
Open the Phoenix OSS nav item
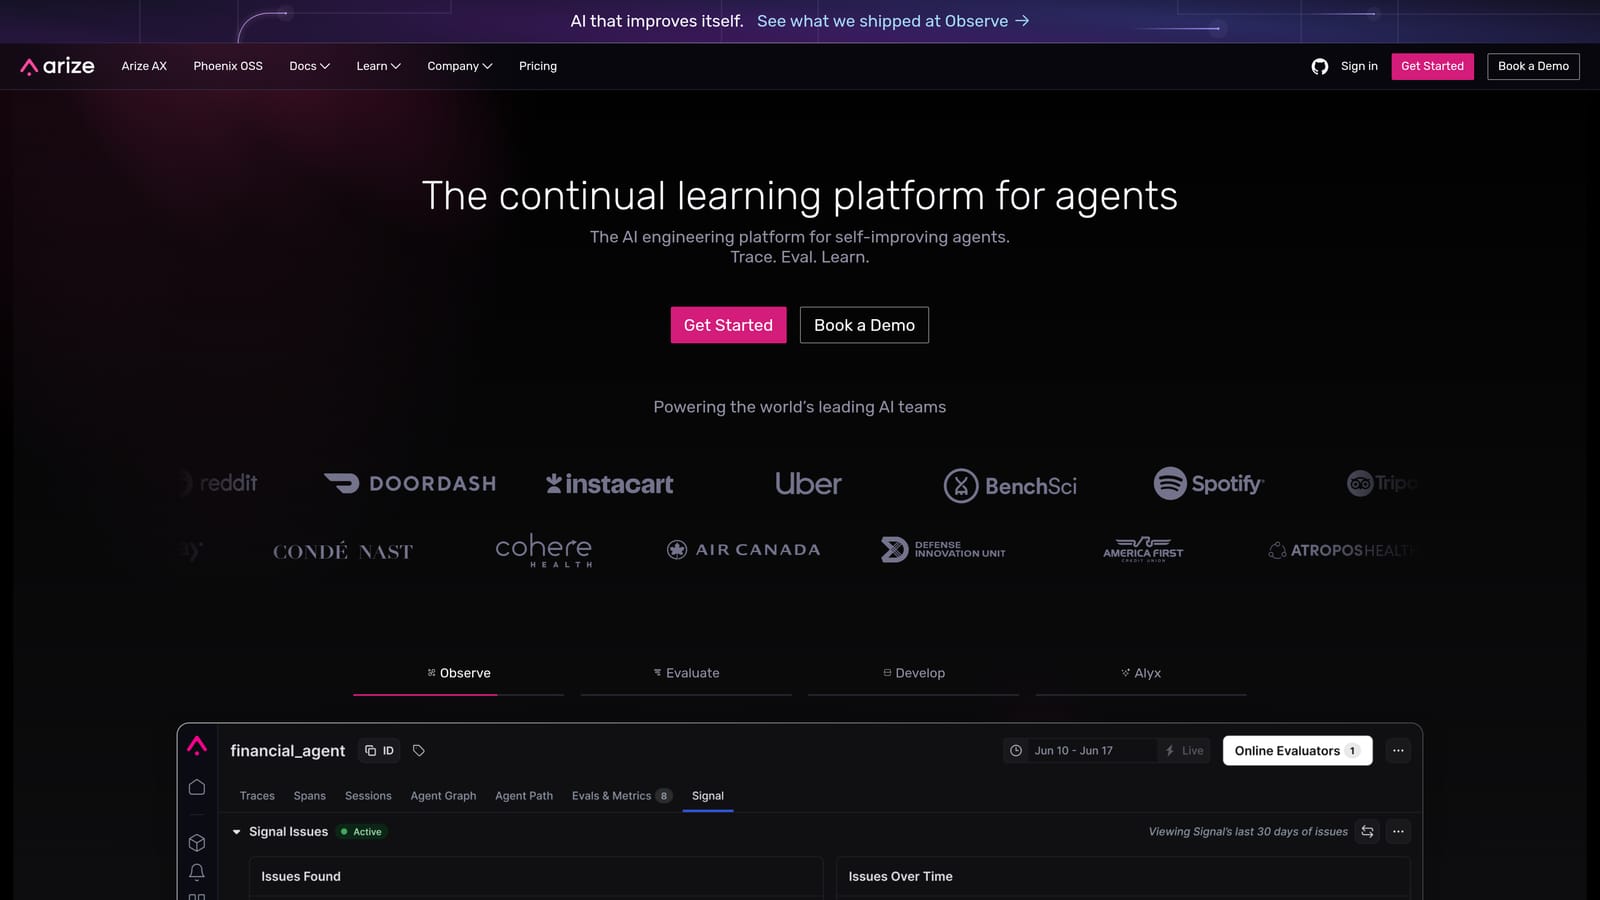click(228, 66)
